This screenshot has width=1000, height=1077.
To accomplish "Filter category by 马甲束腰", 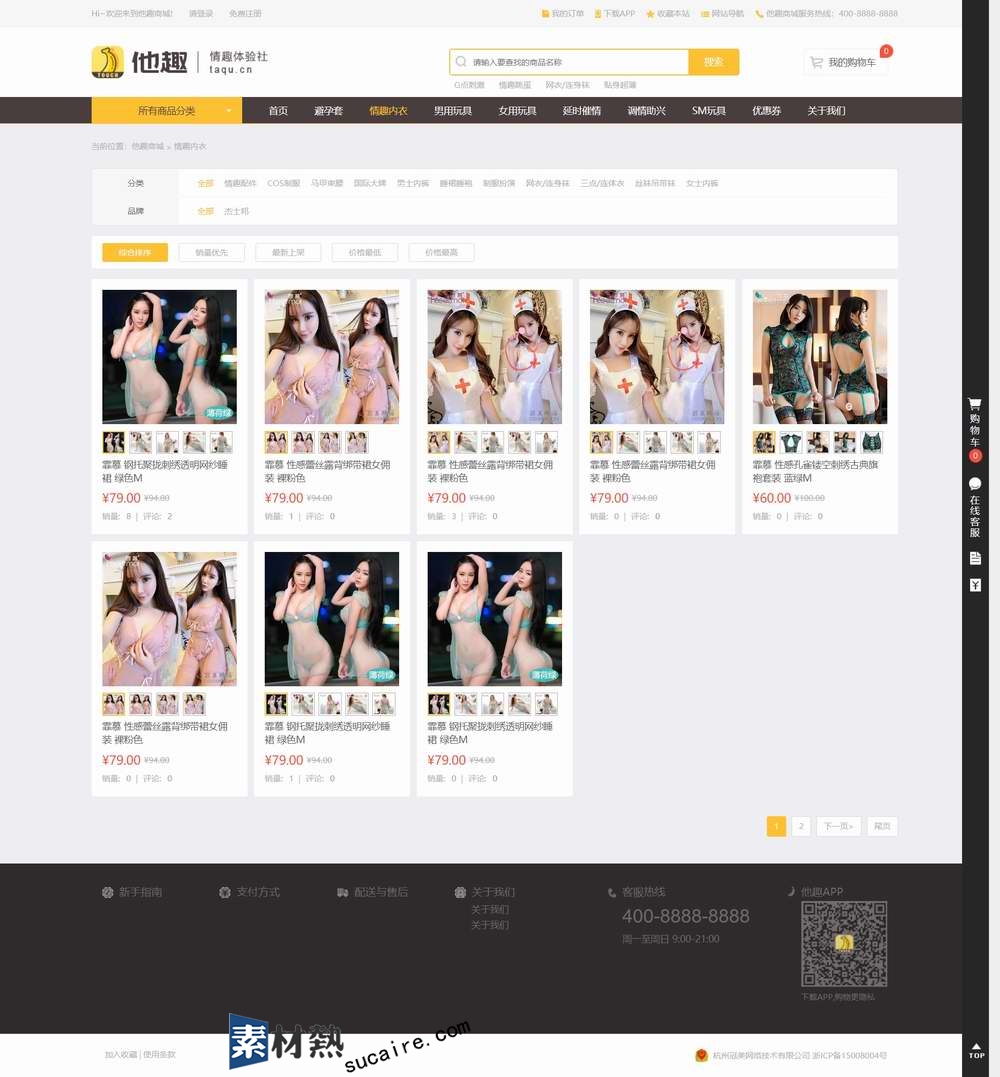I will coord(327,183).
